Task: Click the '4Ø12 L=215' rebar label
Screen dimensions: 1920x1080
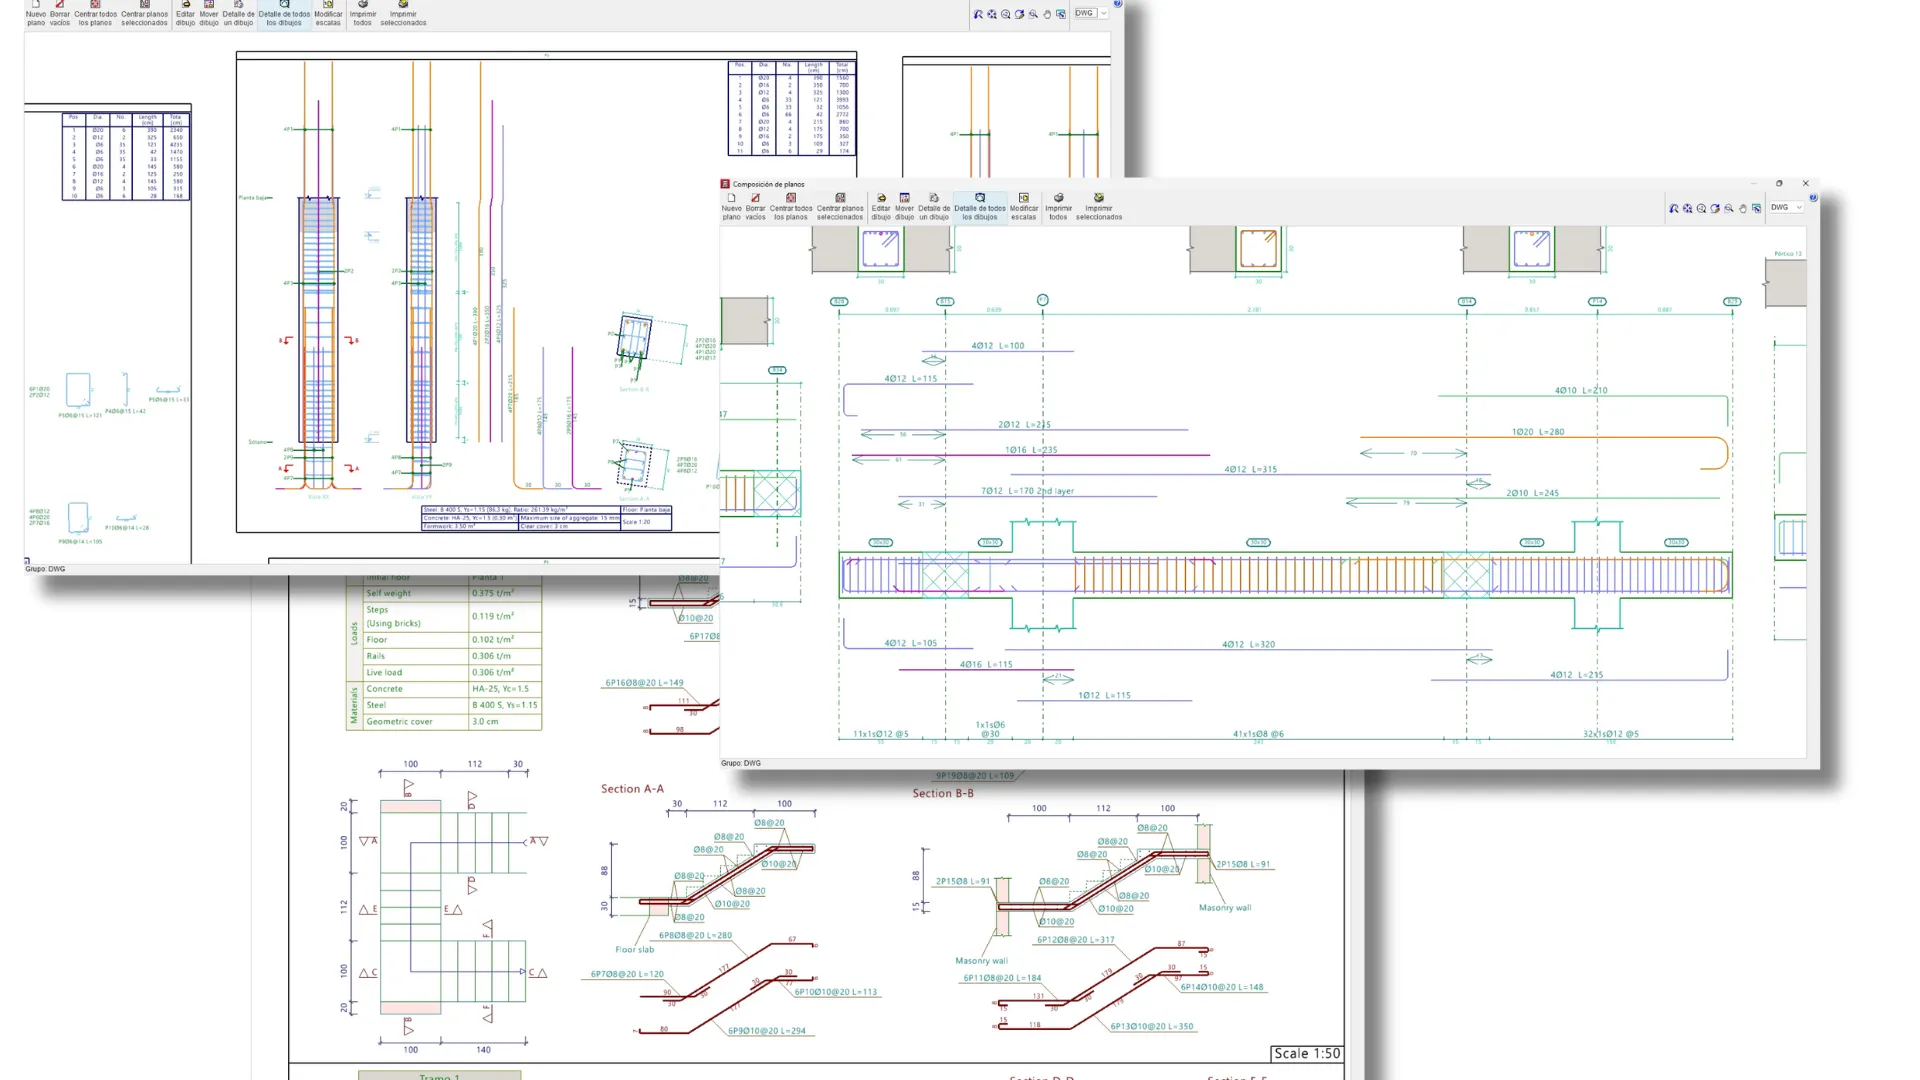Action: click(x=1576, y=675)
